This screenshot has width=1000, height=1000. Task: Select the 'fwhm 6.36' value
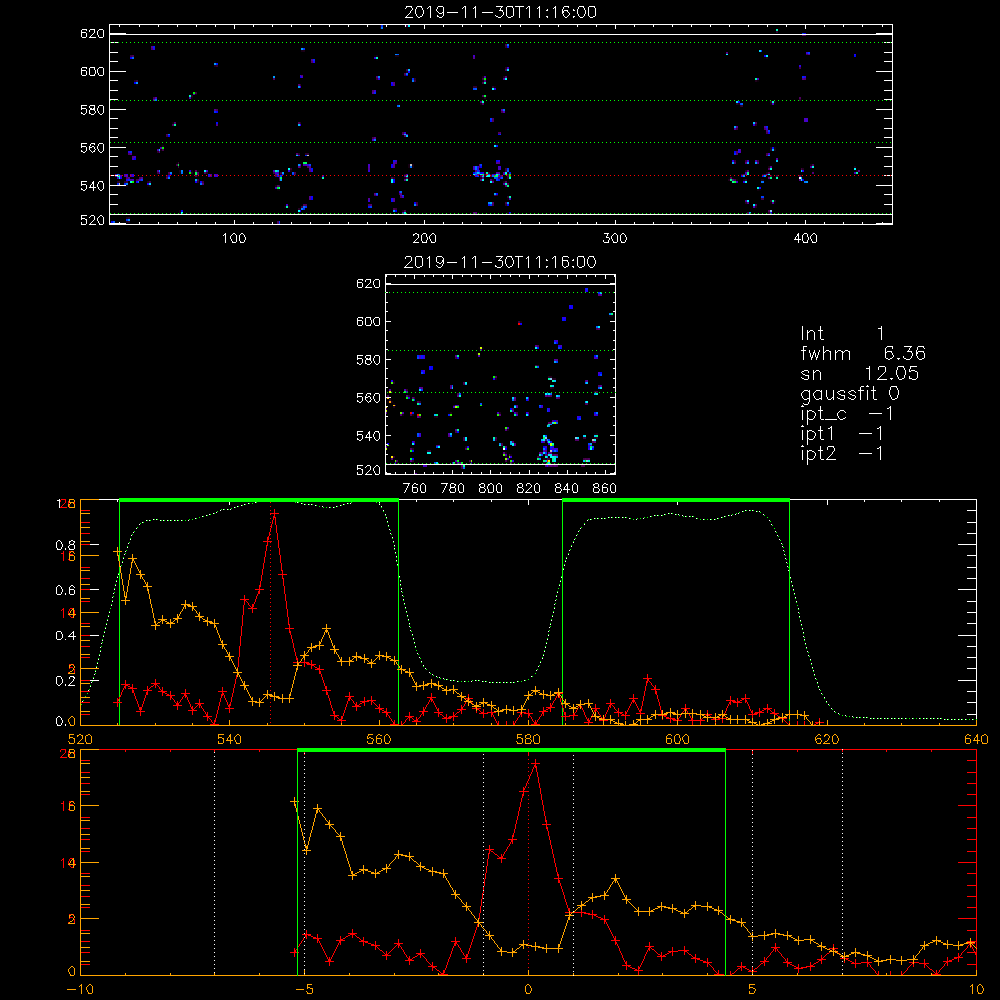click(x=863, y=353)
